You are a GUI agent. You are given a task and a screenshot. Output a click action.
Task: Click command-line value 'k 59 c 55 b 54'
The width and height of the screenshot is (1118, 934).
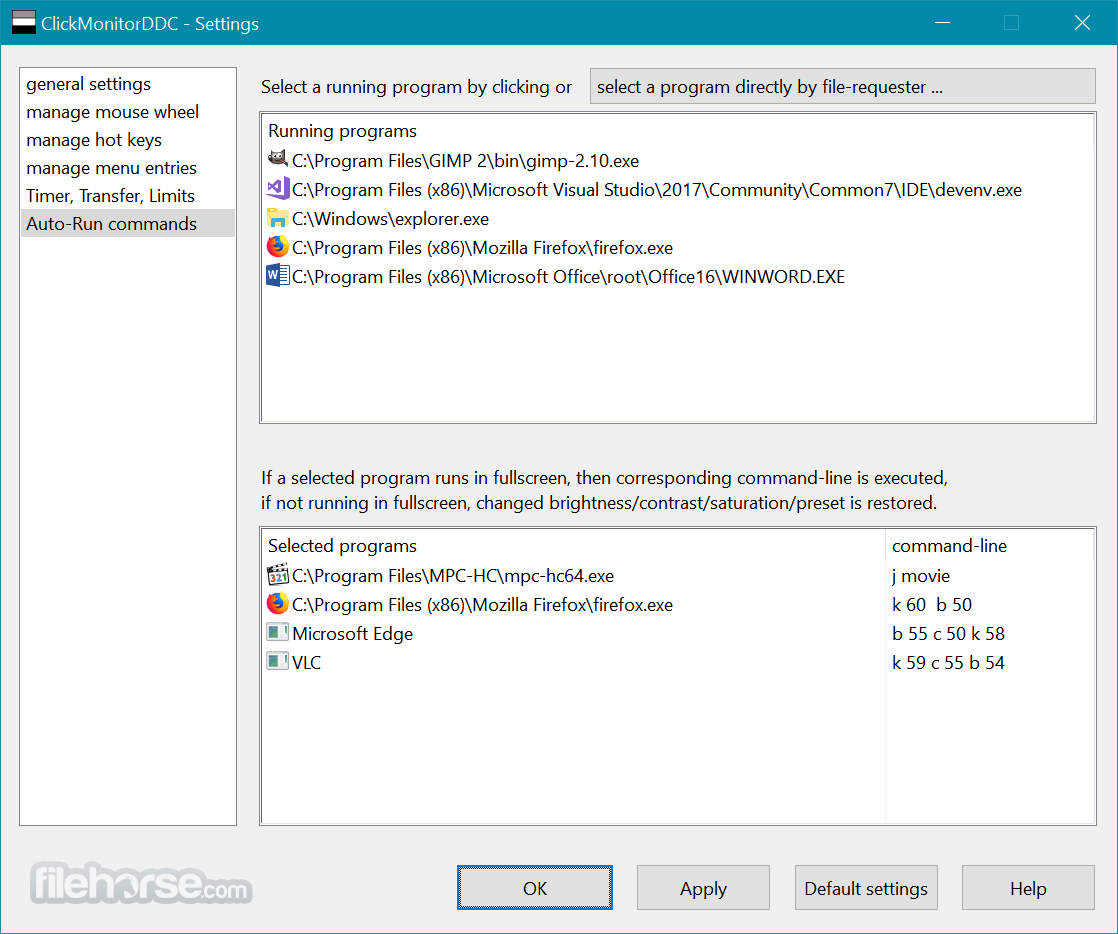pyautogui.click(x=948, y=662)
